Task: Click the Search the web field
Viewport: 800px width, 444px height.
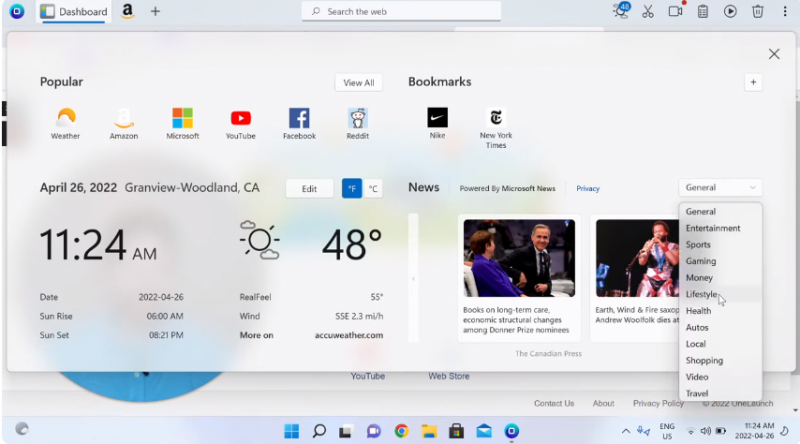Action: (400, 11)
